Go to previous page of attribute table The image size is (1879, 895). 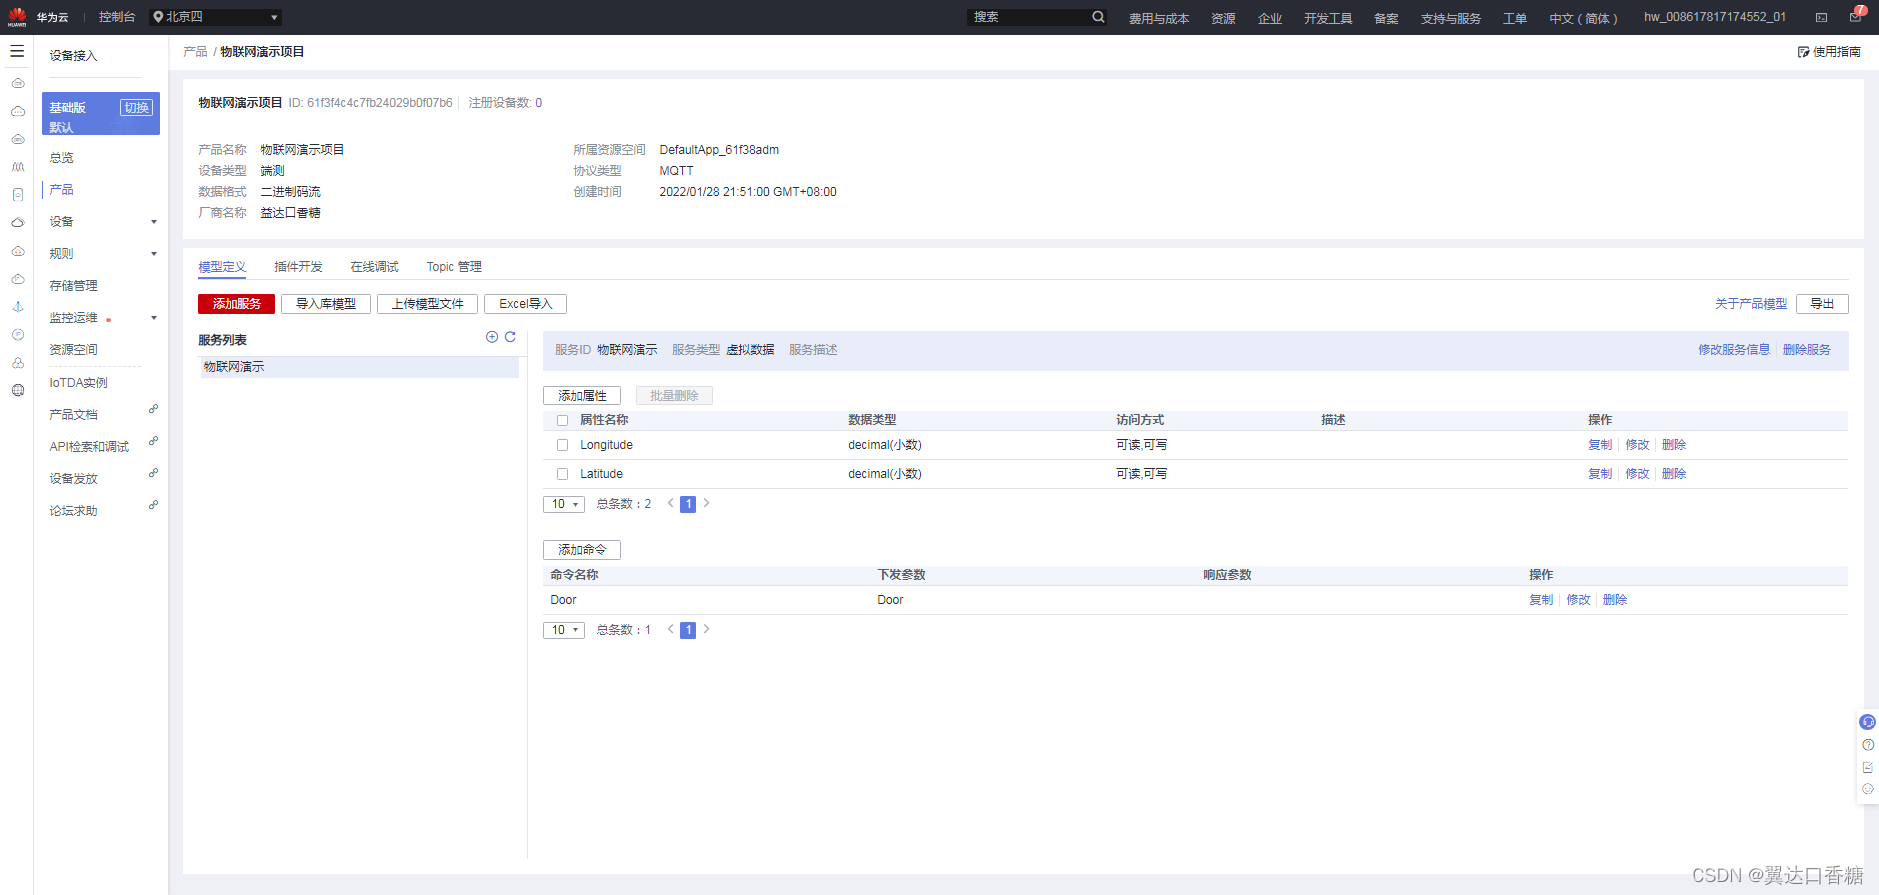point(670,503)
